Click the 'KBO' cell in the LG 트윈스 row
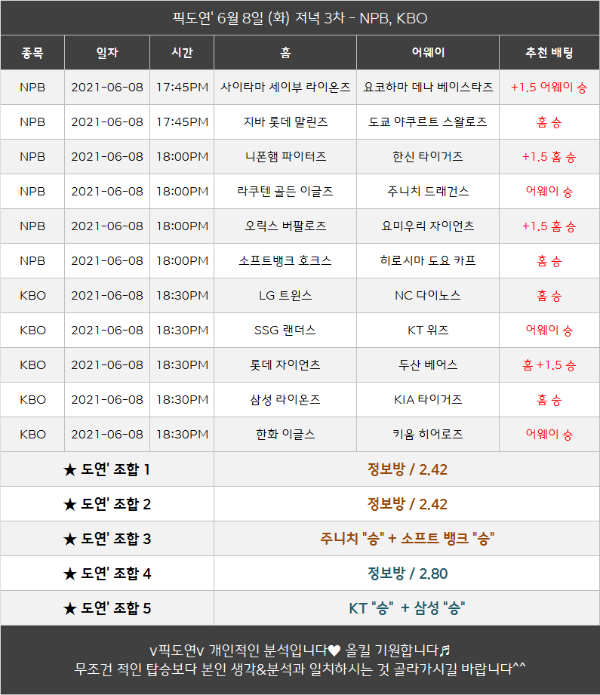The image size is (600, 695). coord(32,296)
